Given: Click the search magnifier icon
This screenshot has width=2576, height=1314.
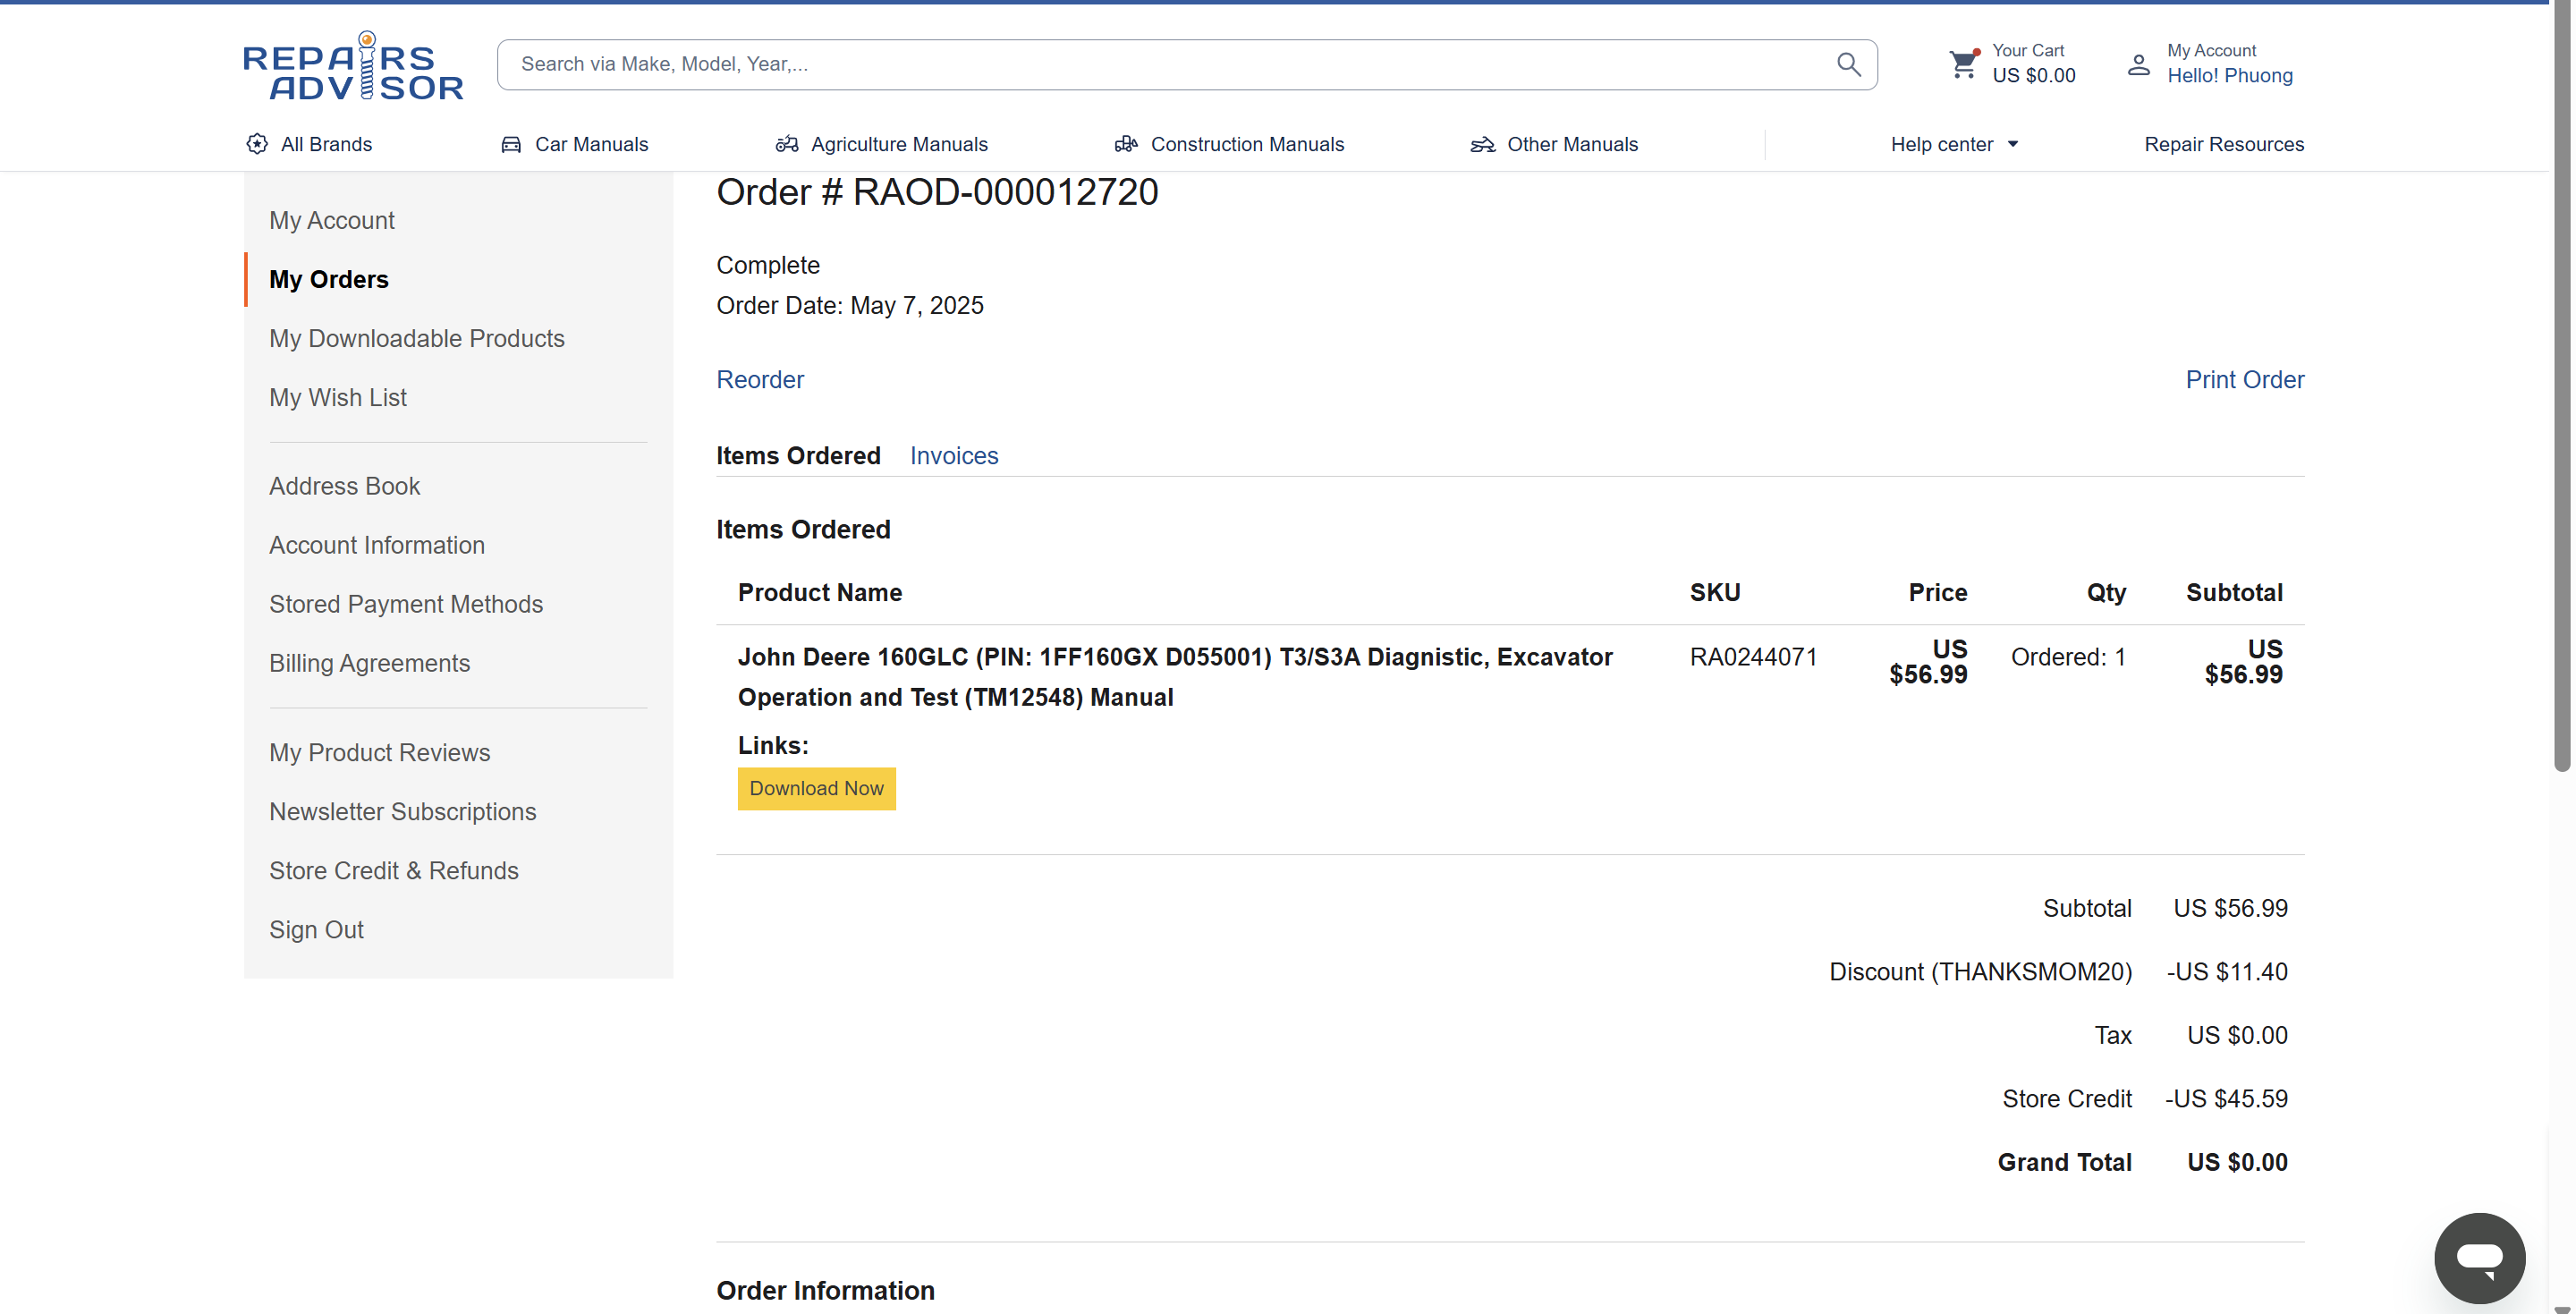Looking at the screenshot, I should (1848, 64).
